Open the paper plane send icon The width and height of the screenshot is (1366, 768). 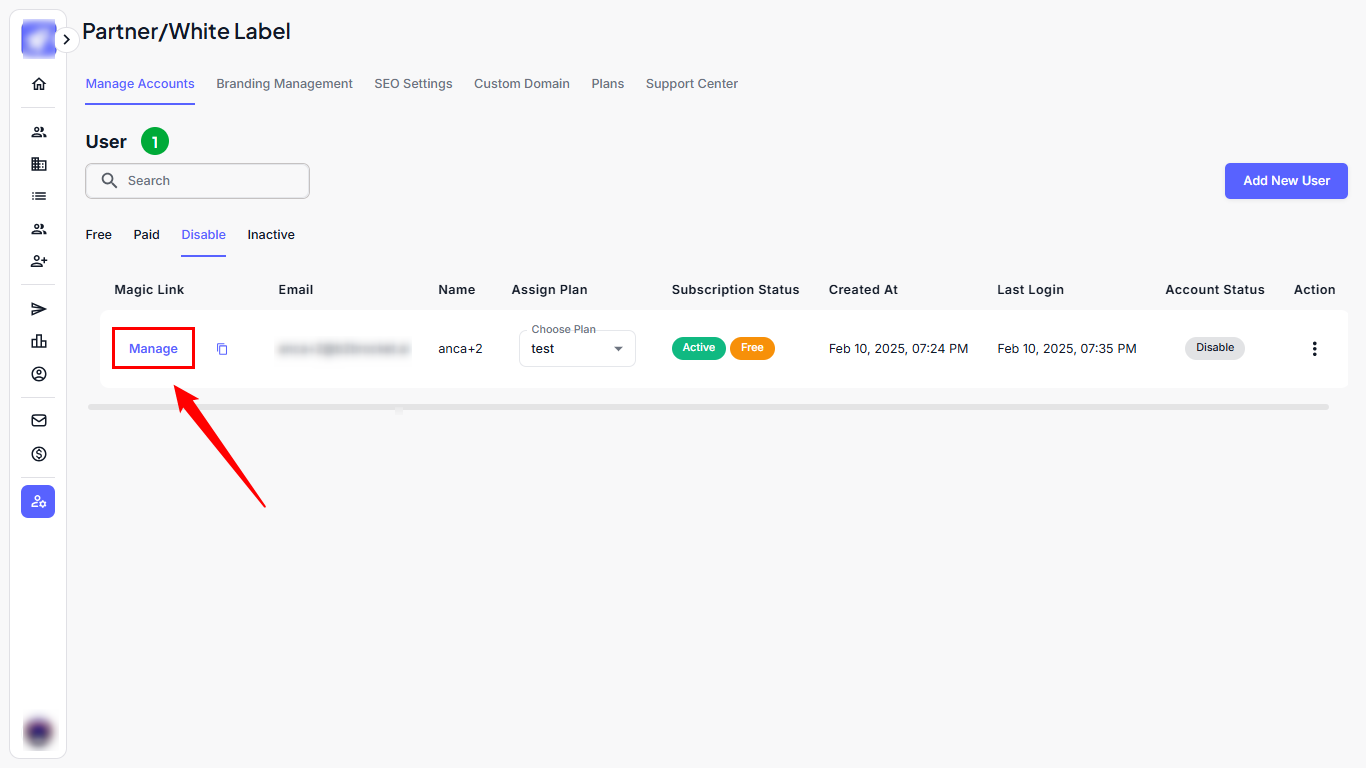(x=39, y=309)
